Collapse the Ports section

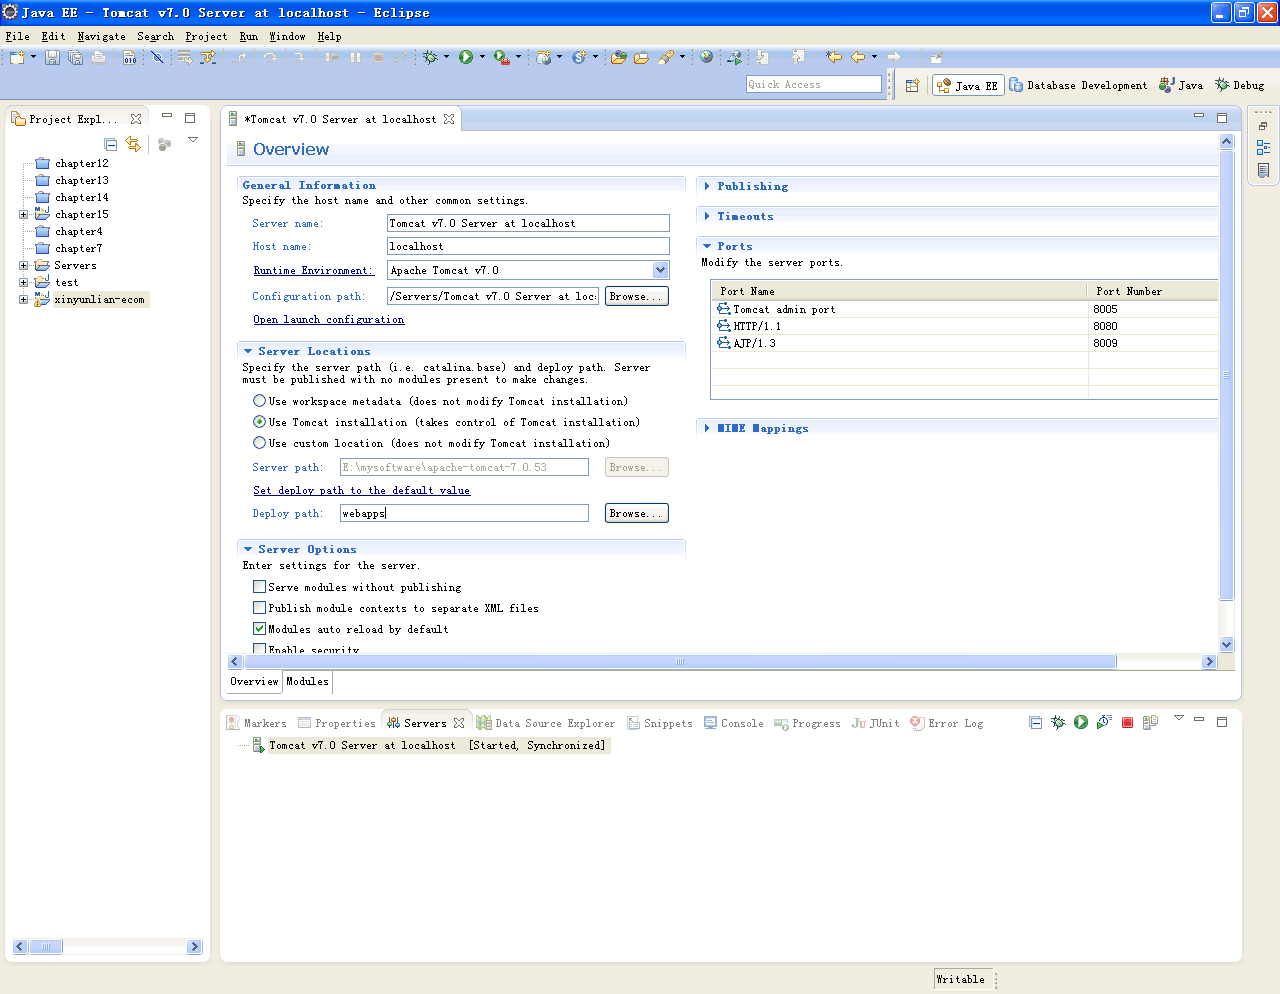[707, 246]
